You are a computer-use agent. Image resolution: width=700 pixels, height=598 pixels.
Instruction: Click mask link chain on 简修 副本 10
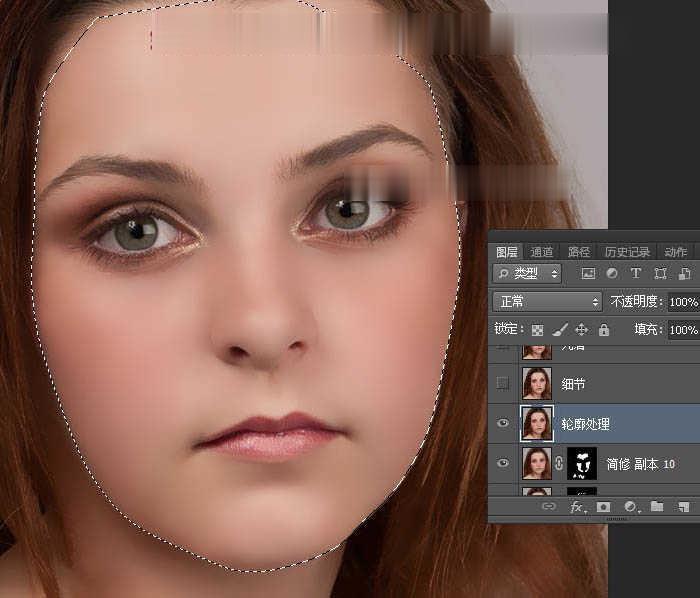(559, 464)
